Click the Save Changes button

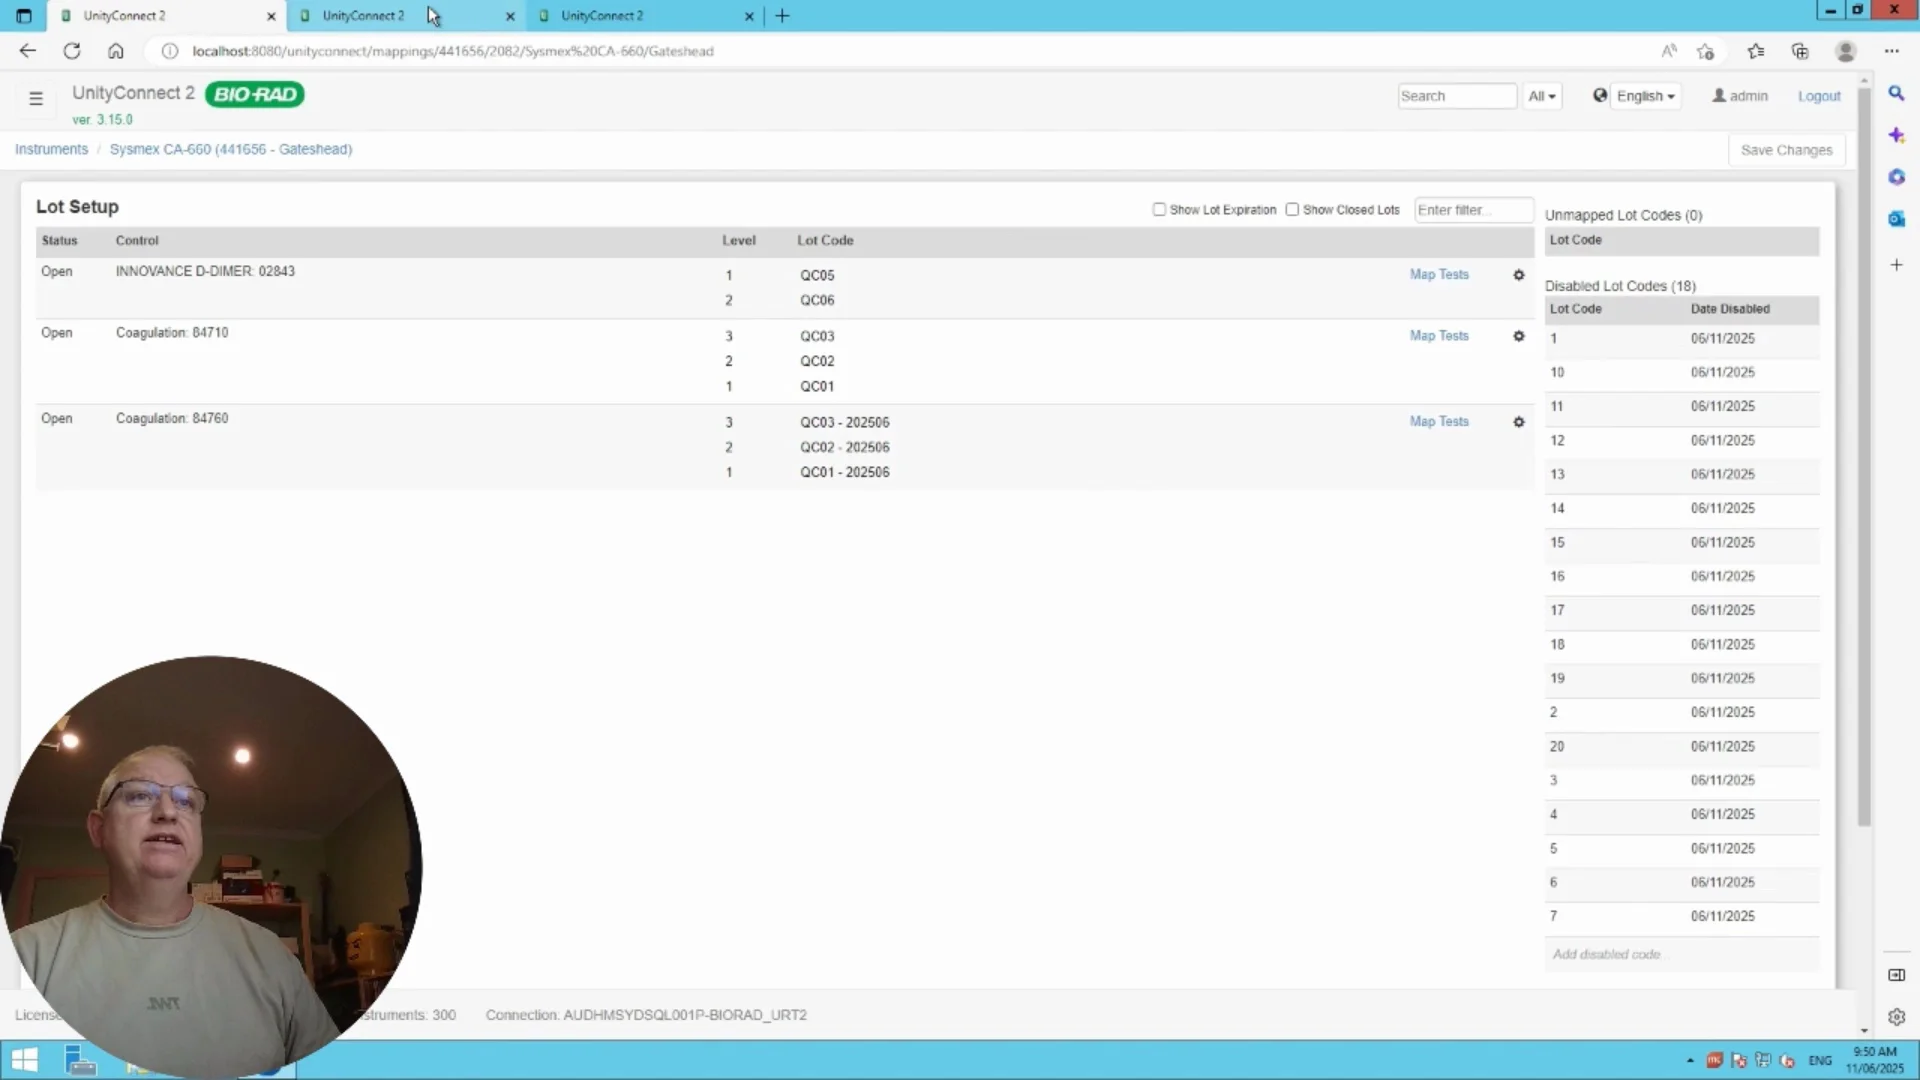click(x=1786, y=150)
